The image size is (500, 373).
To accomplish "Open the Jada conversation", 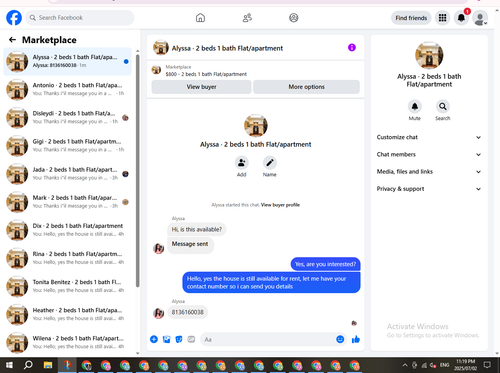I will point(67,174).
